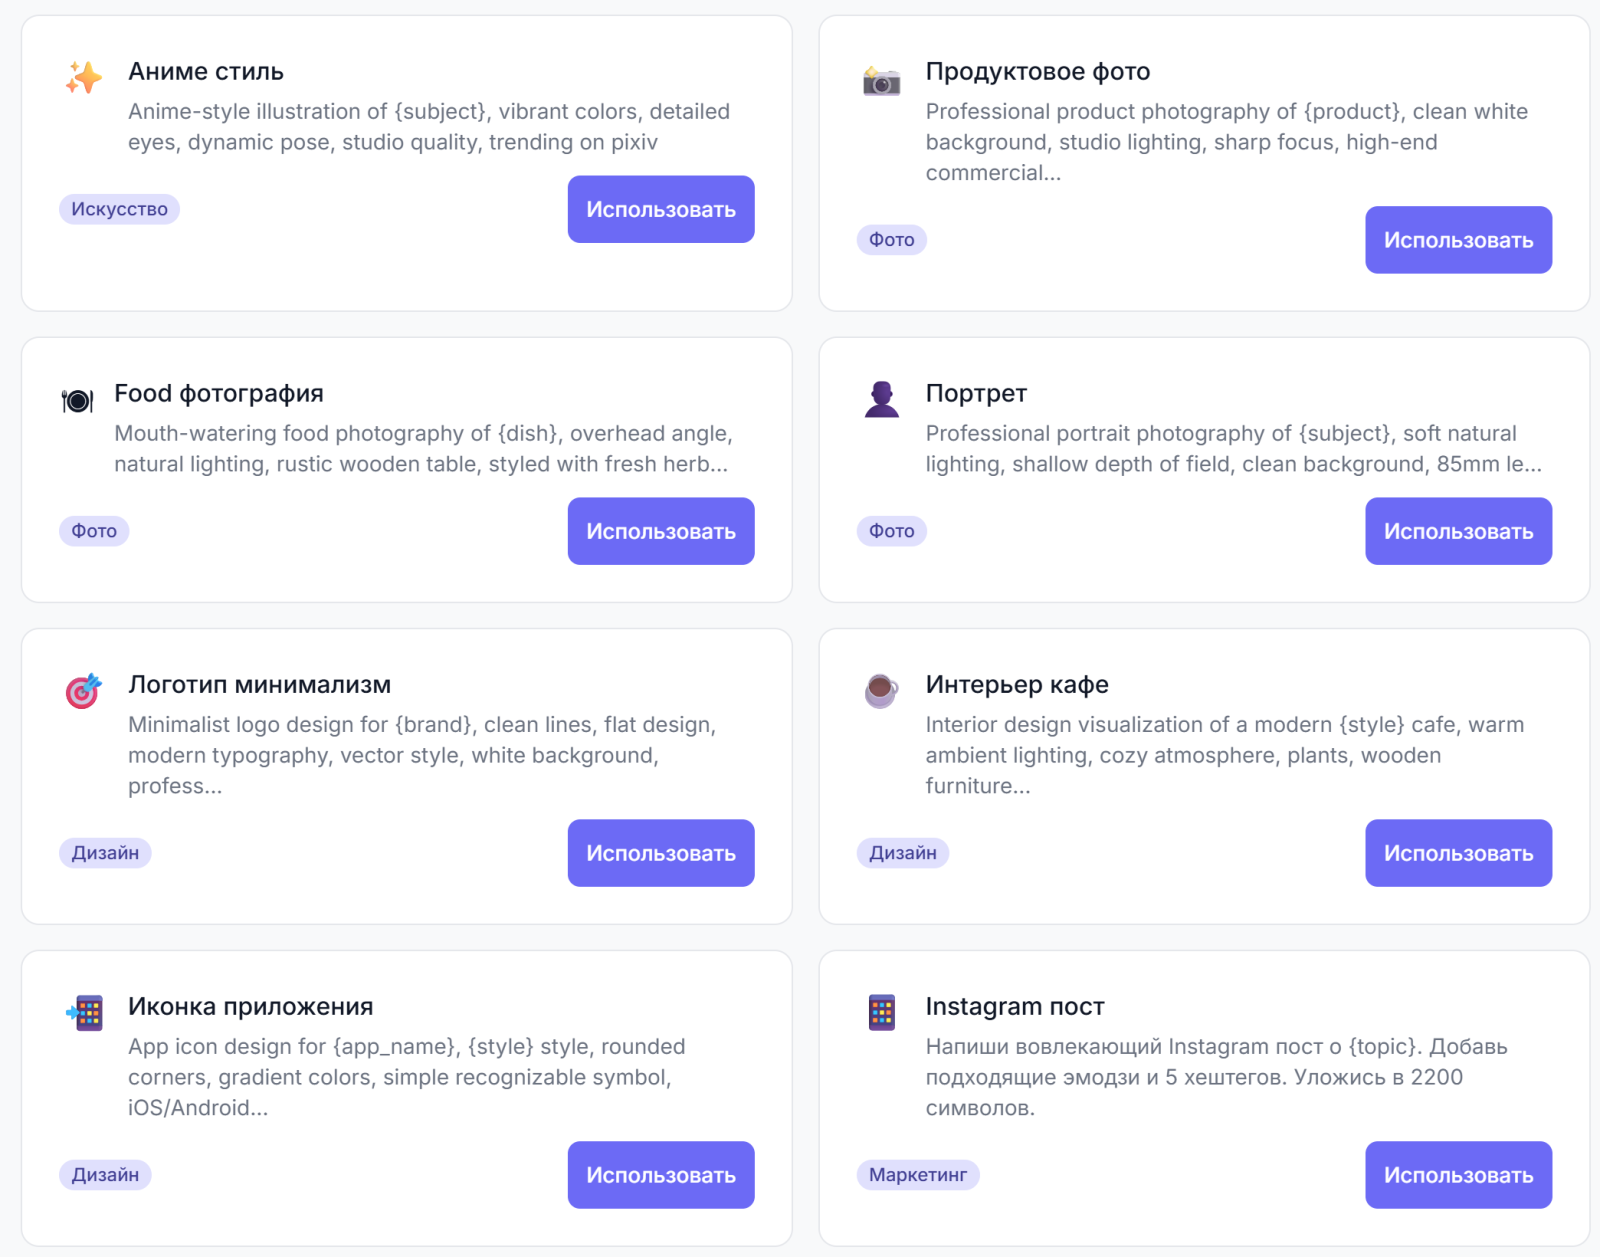This screenshot has width=1600, height=1257.
Task: Click the plate icon of Food фотография
Action: [77, 401]
